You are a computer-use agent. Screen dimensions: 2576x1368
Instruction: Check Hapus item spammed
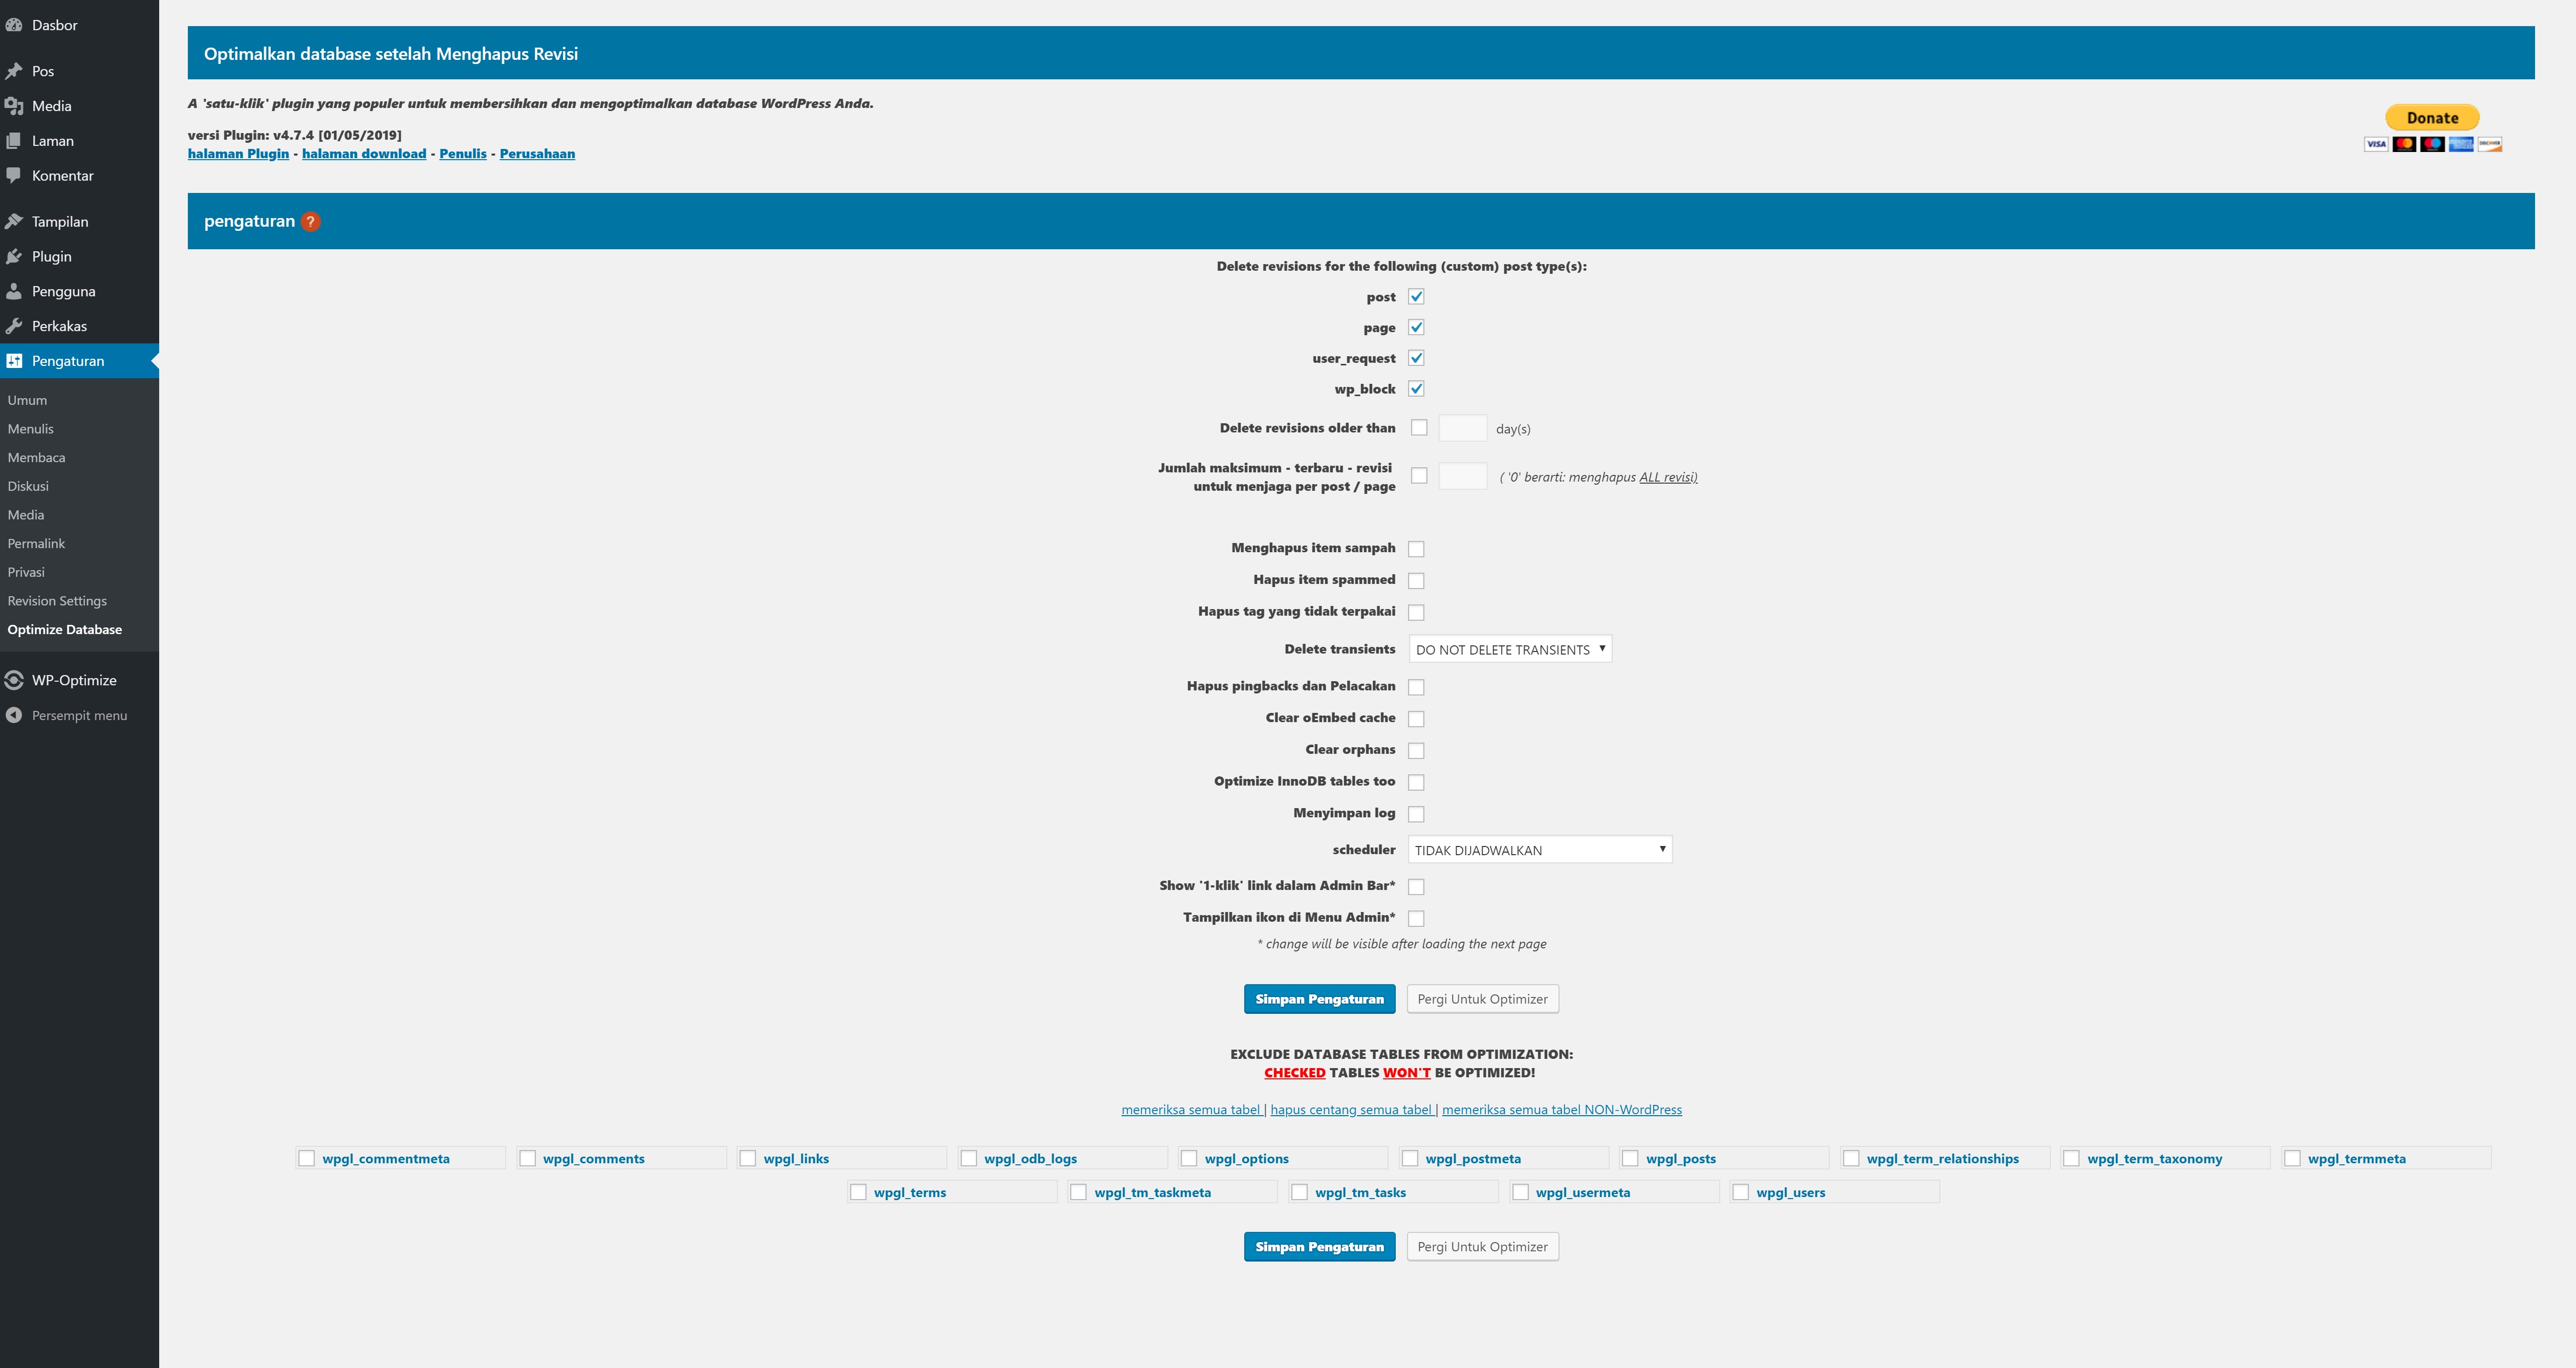point(1416,581)
